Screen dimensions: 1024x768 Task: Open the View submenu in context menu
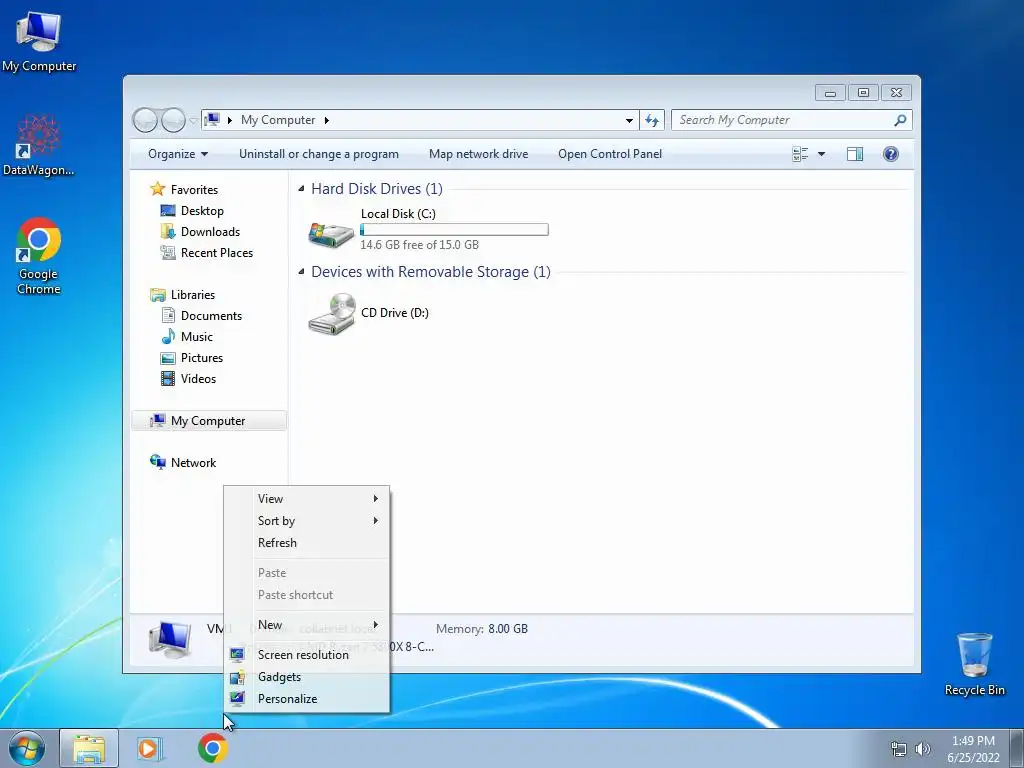click(306, 499)
